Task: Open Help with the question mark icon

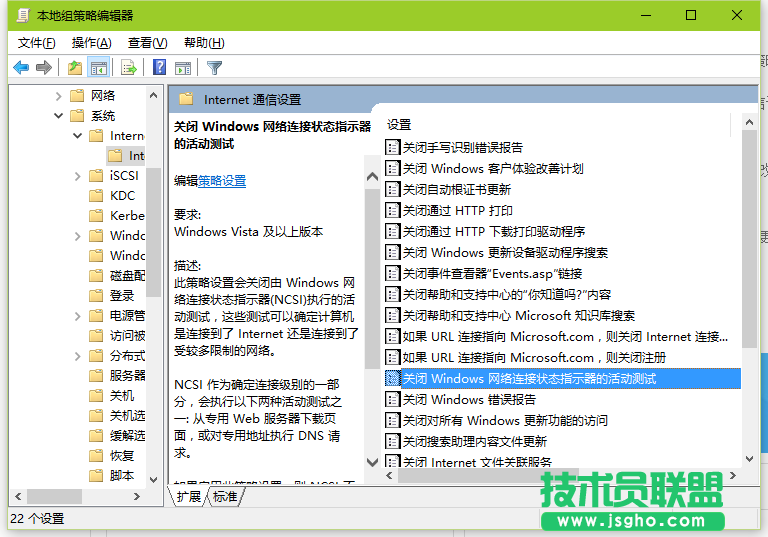Action: [x=160, y=67]
